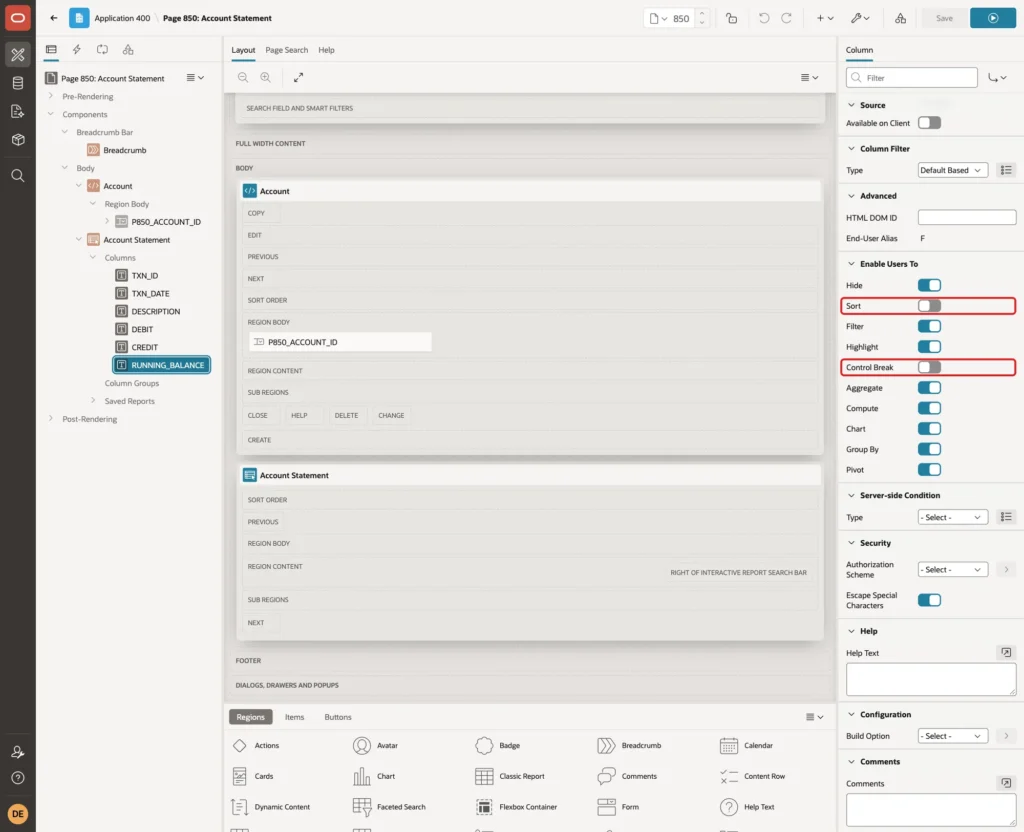Toggle the Compute switch

point(929,408)
